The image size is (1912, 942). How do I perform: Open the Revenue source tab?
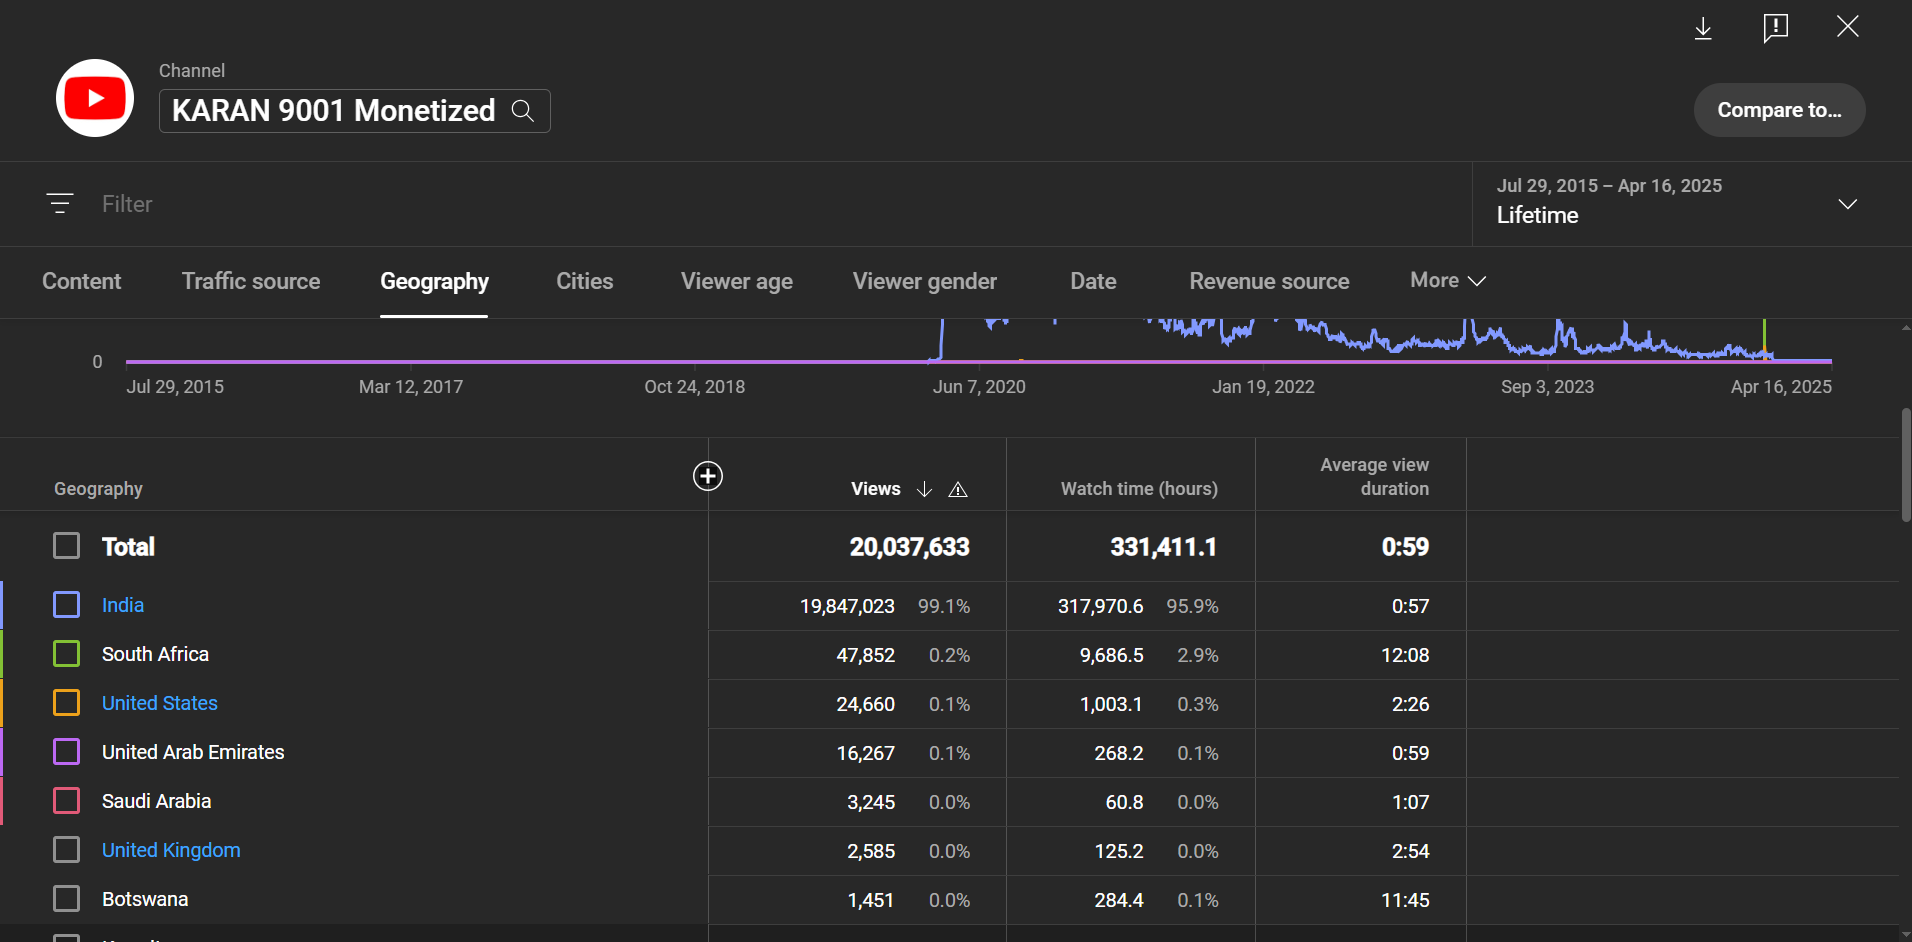pyautogui.click(x=1269, y=282)
